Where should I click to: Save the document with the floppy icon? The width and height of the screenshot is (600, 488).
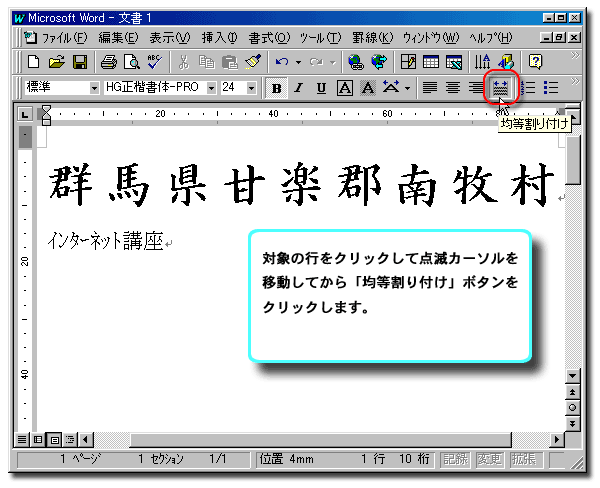(80, 62)
